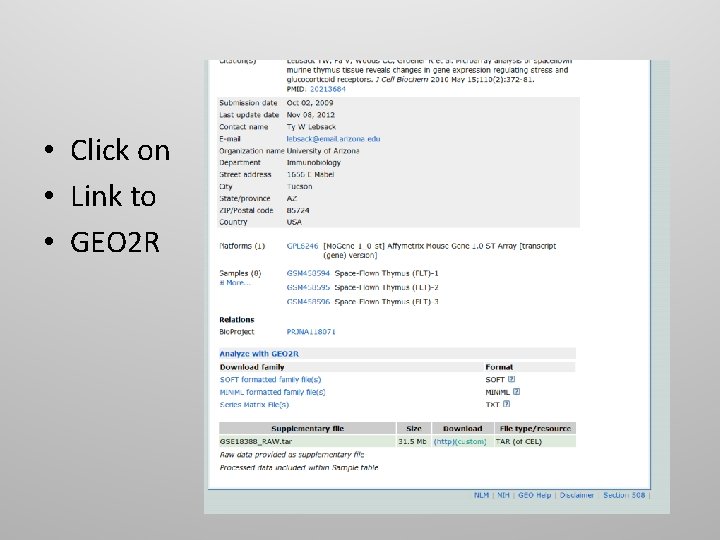Open sample GSM458595 link
The image size is (720, 540).
(x=308, y=287)
